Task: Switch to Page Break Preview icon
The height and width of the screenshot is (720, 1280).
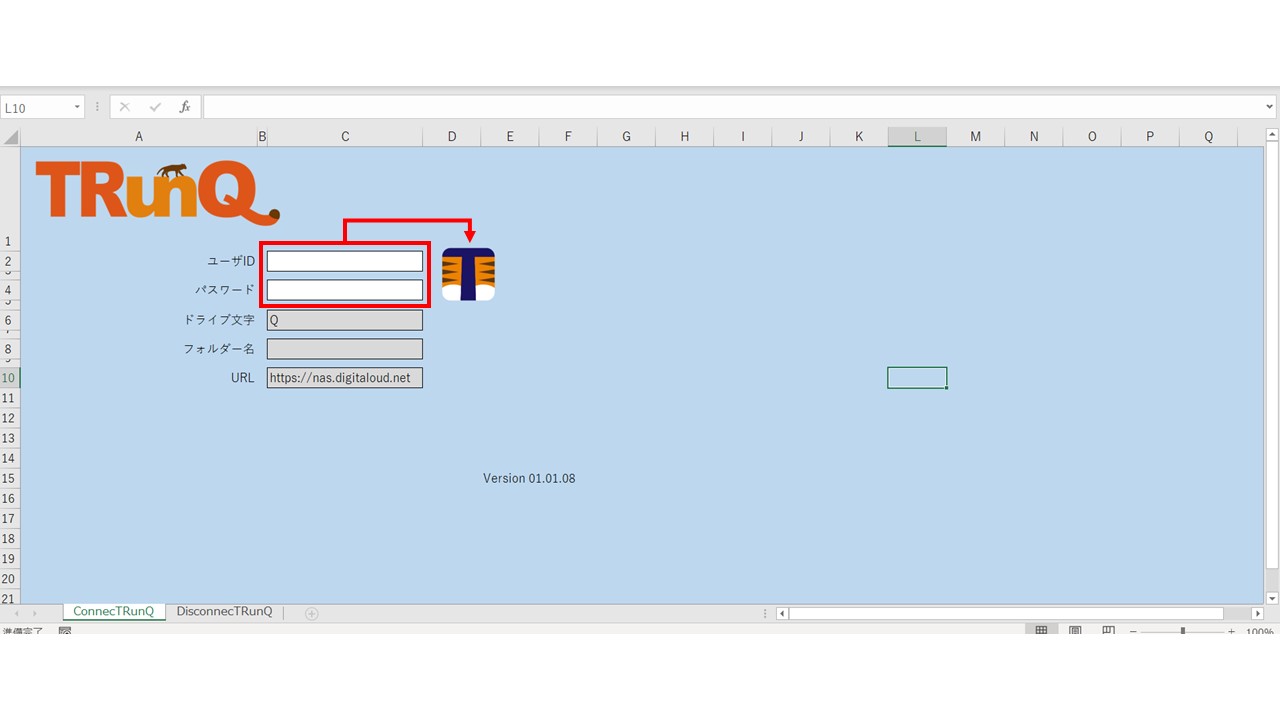Action: [x=1108, y=632]
